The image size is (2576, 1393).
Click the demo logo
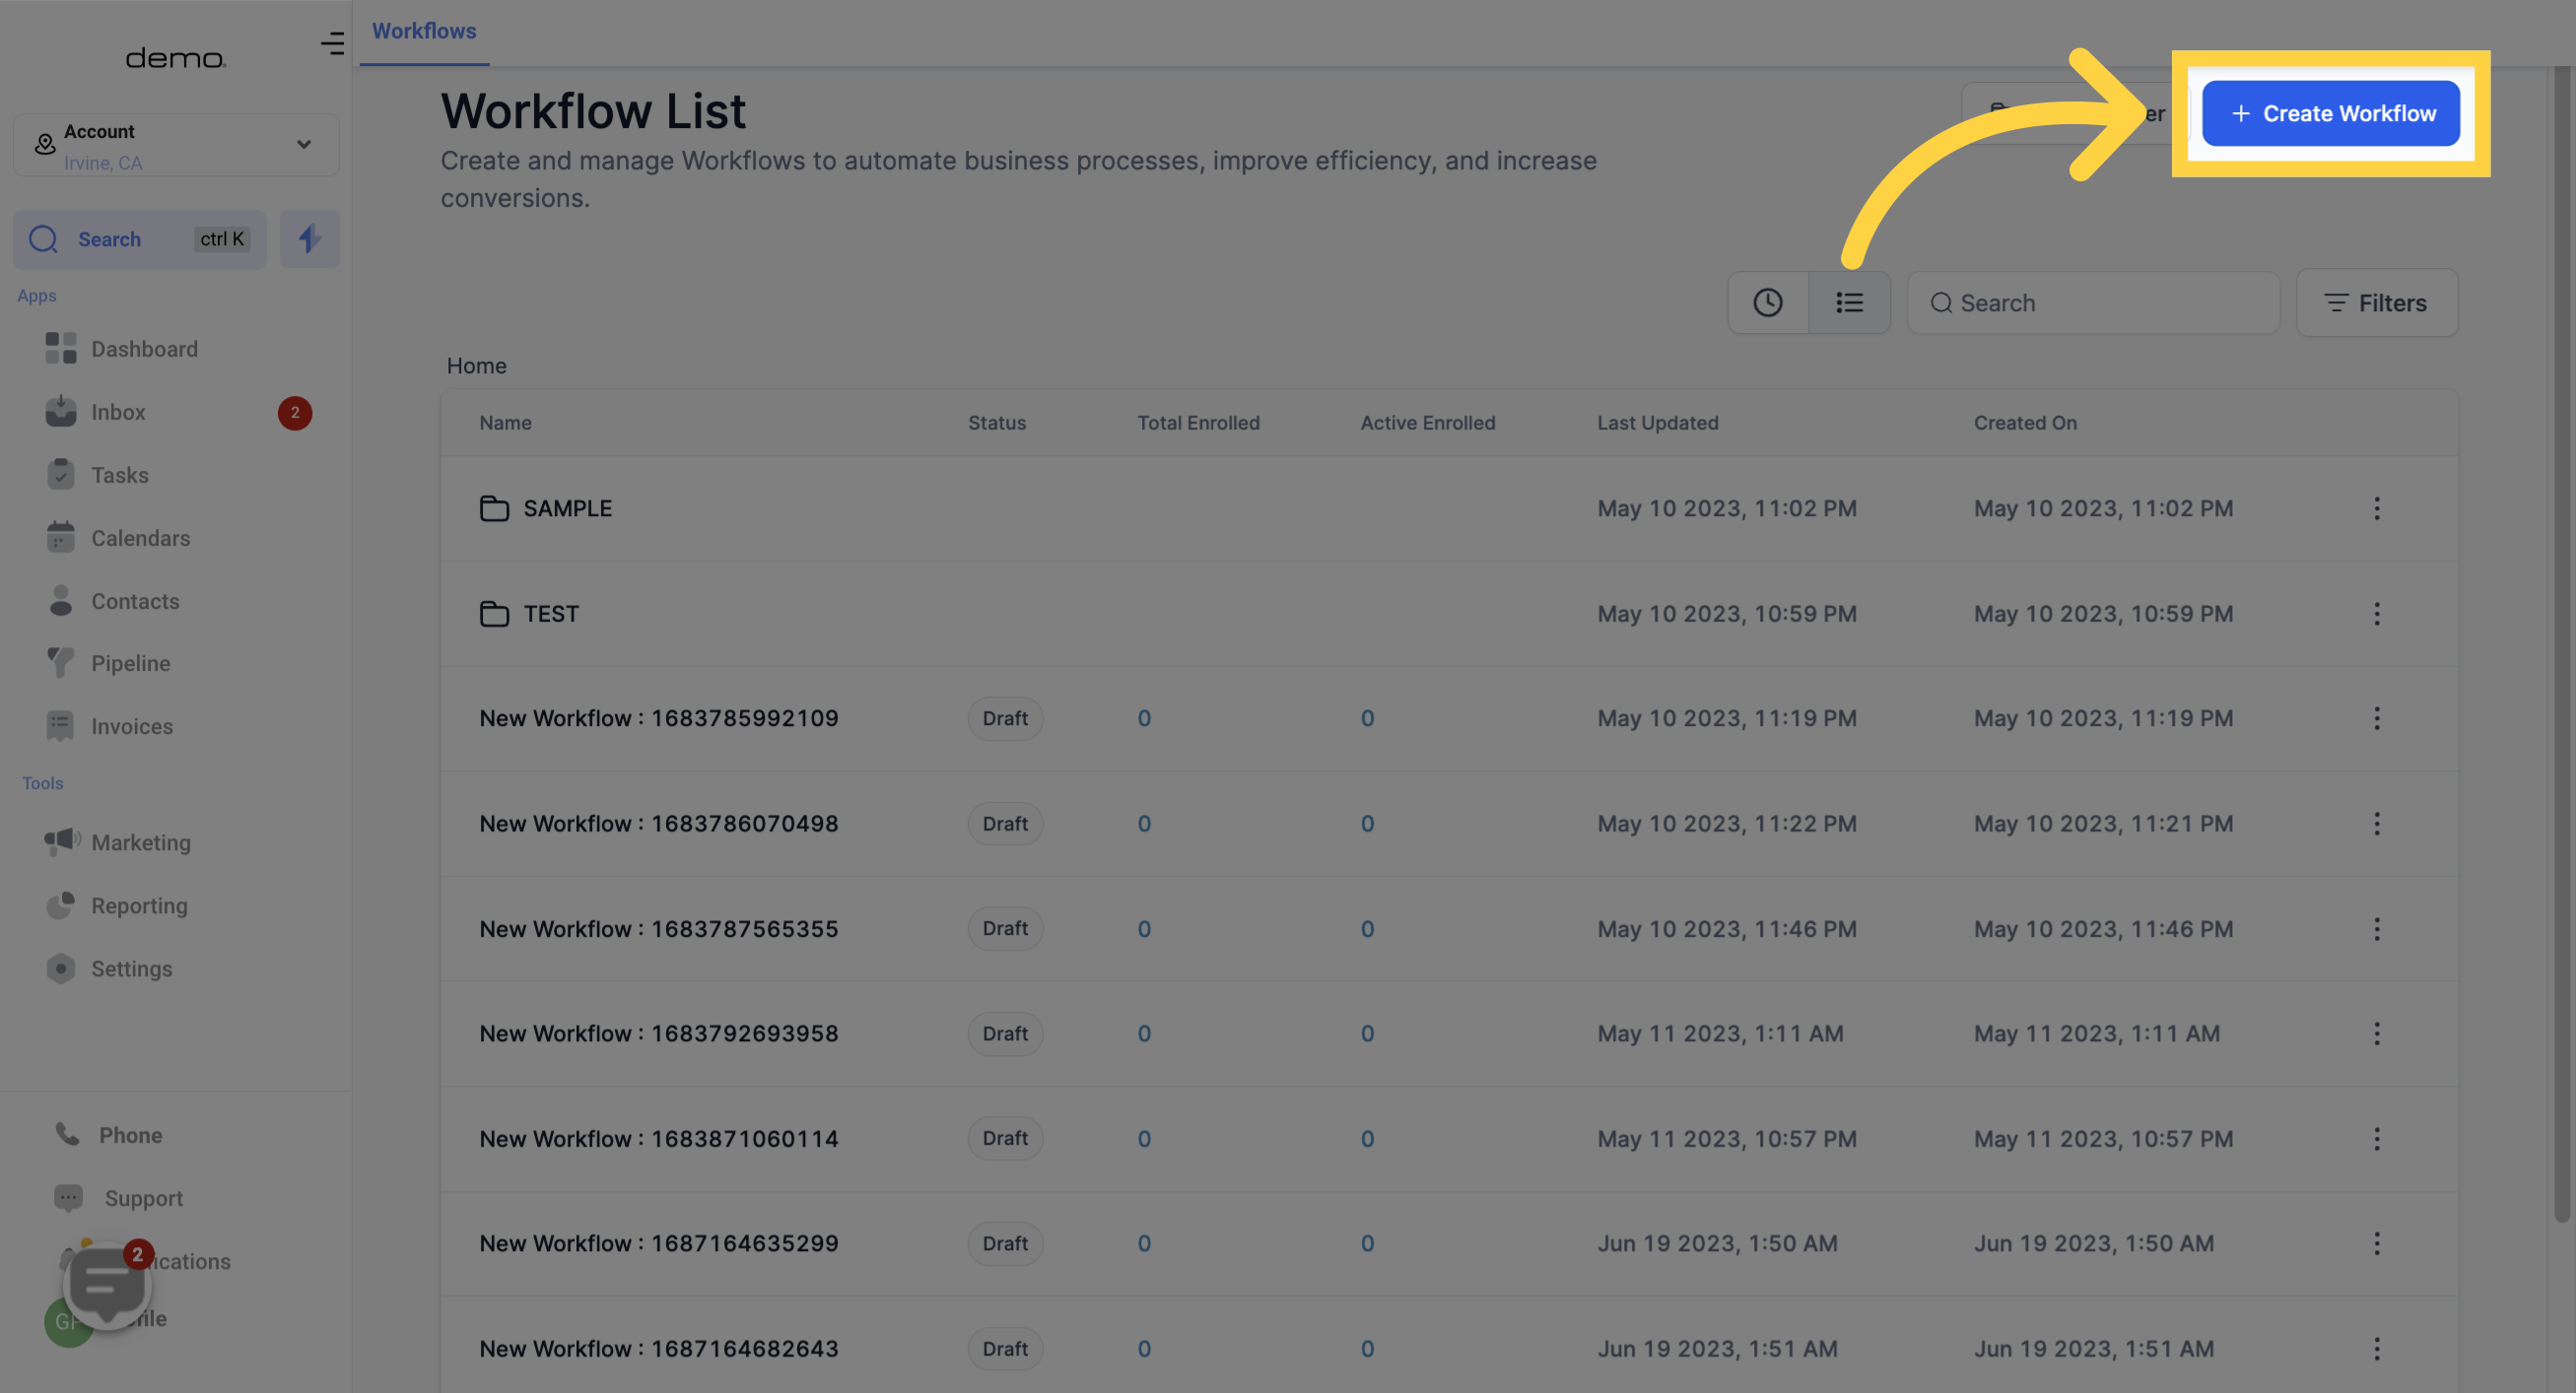pyautogui.click(x=176, y=59)
